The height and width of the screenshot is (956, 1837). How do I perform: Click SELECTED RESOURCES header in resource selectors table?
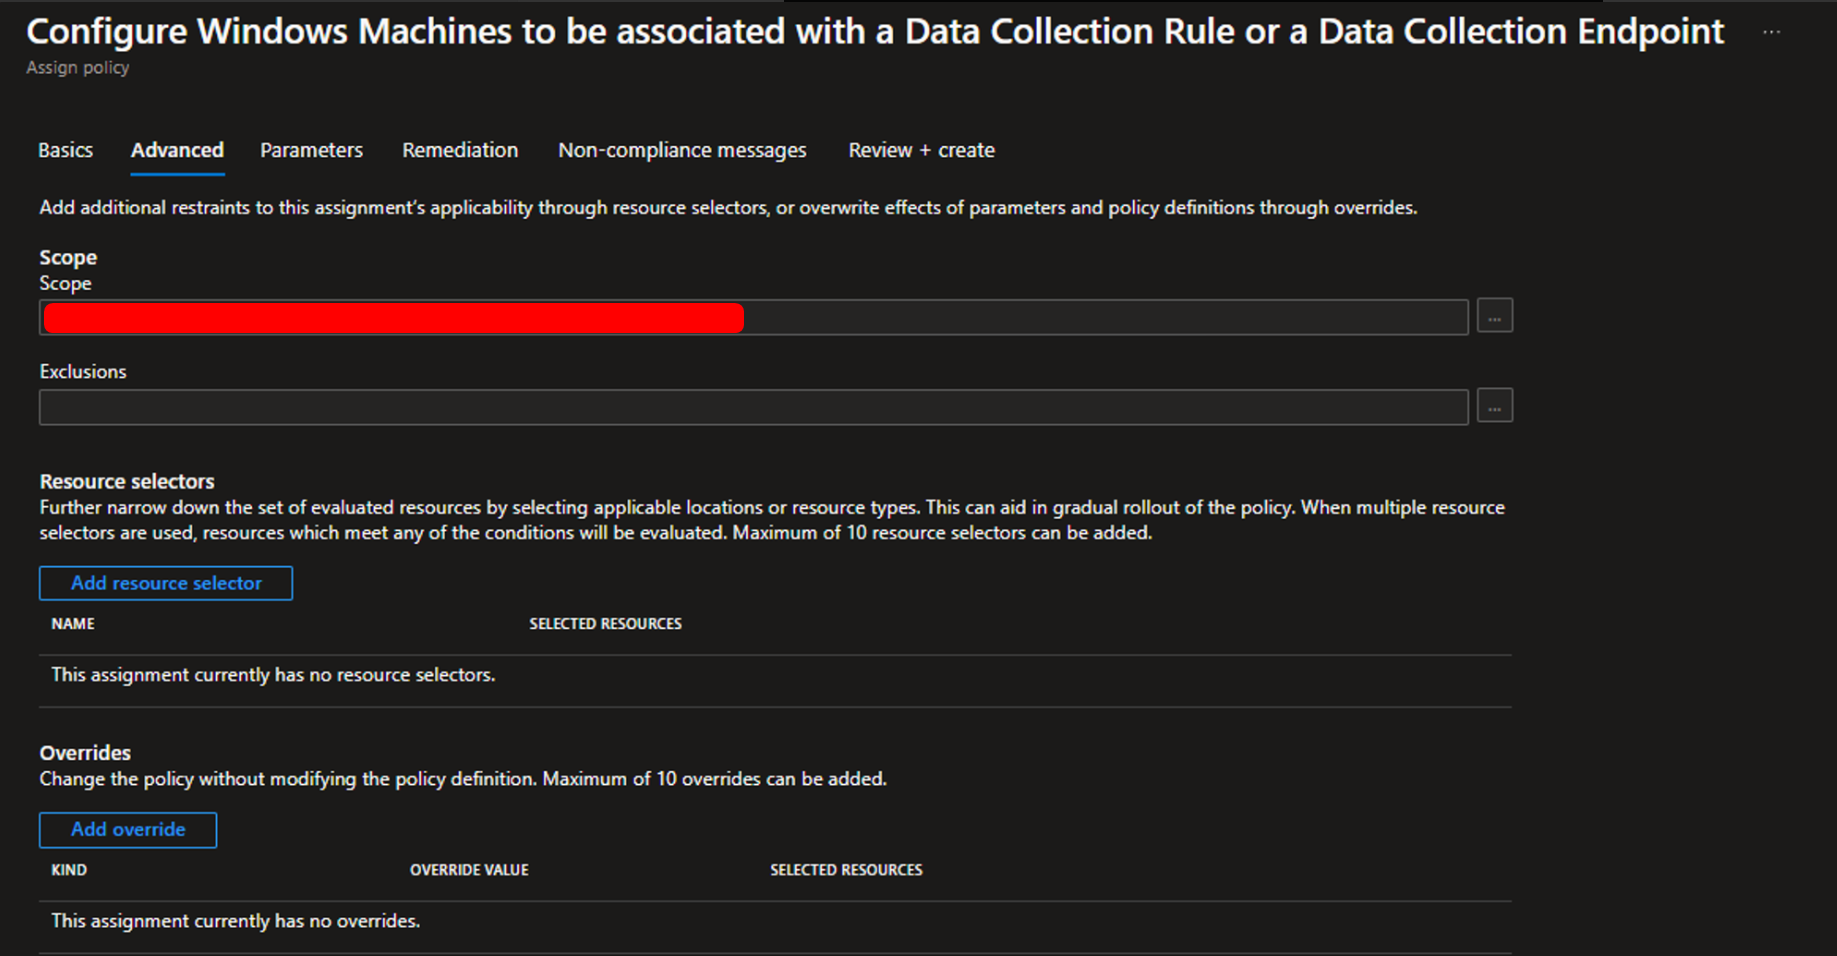coord(605,624)
